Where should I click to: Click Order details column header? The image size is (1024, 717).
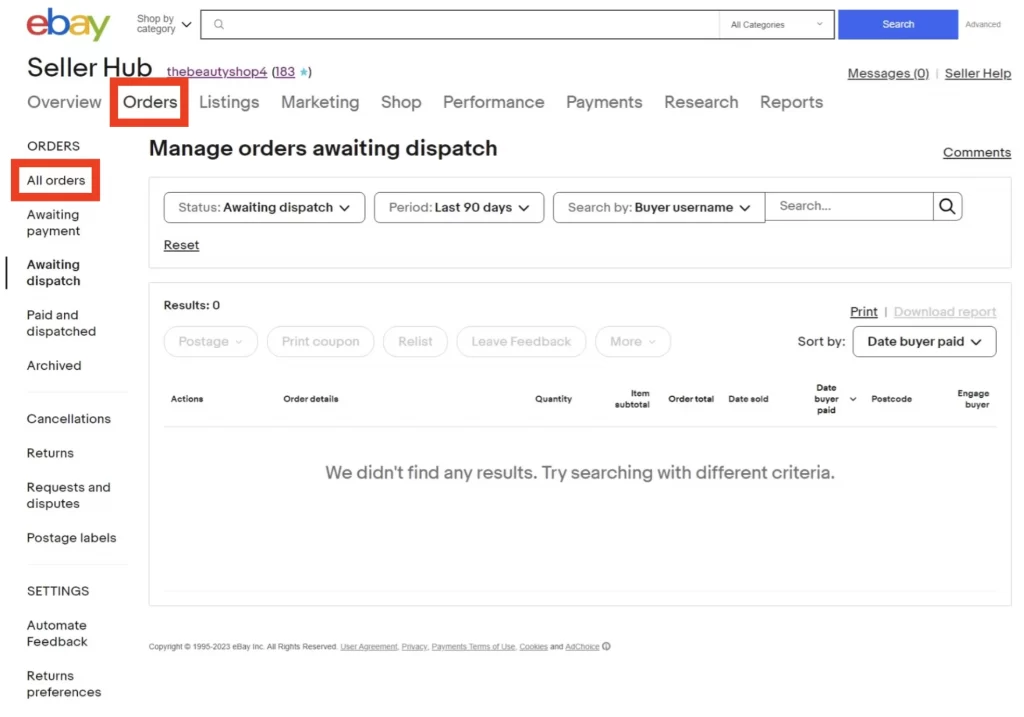(x=311, y=399)
